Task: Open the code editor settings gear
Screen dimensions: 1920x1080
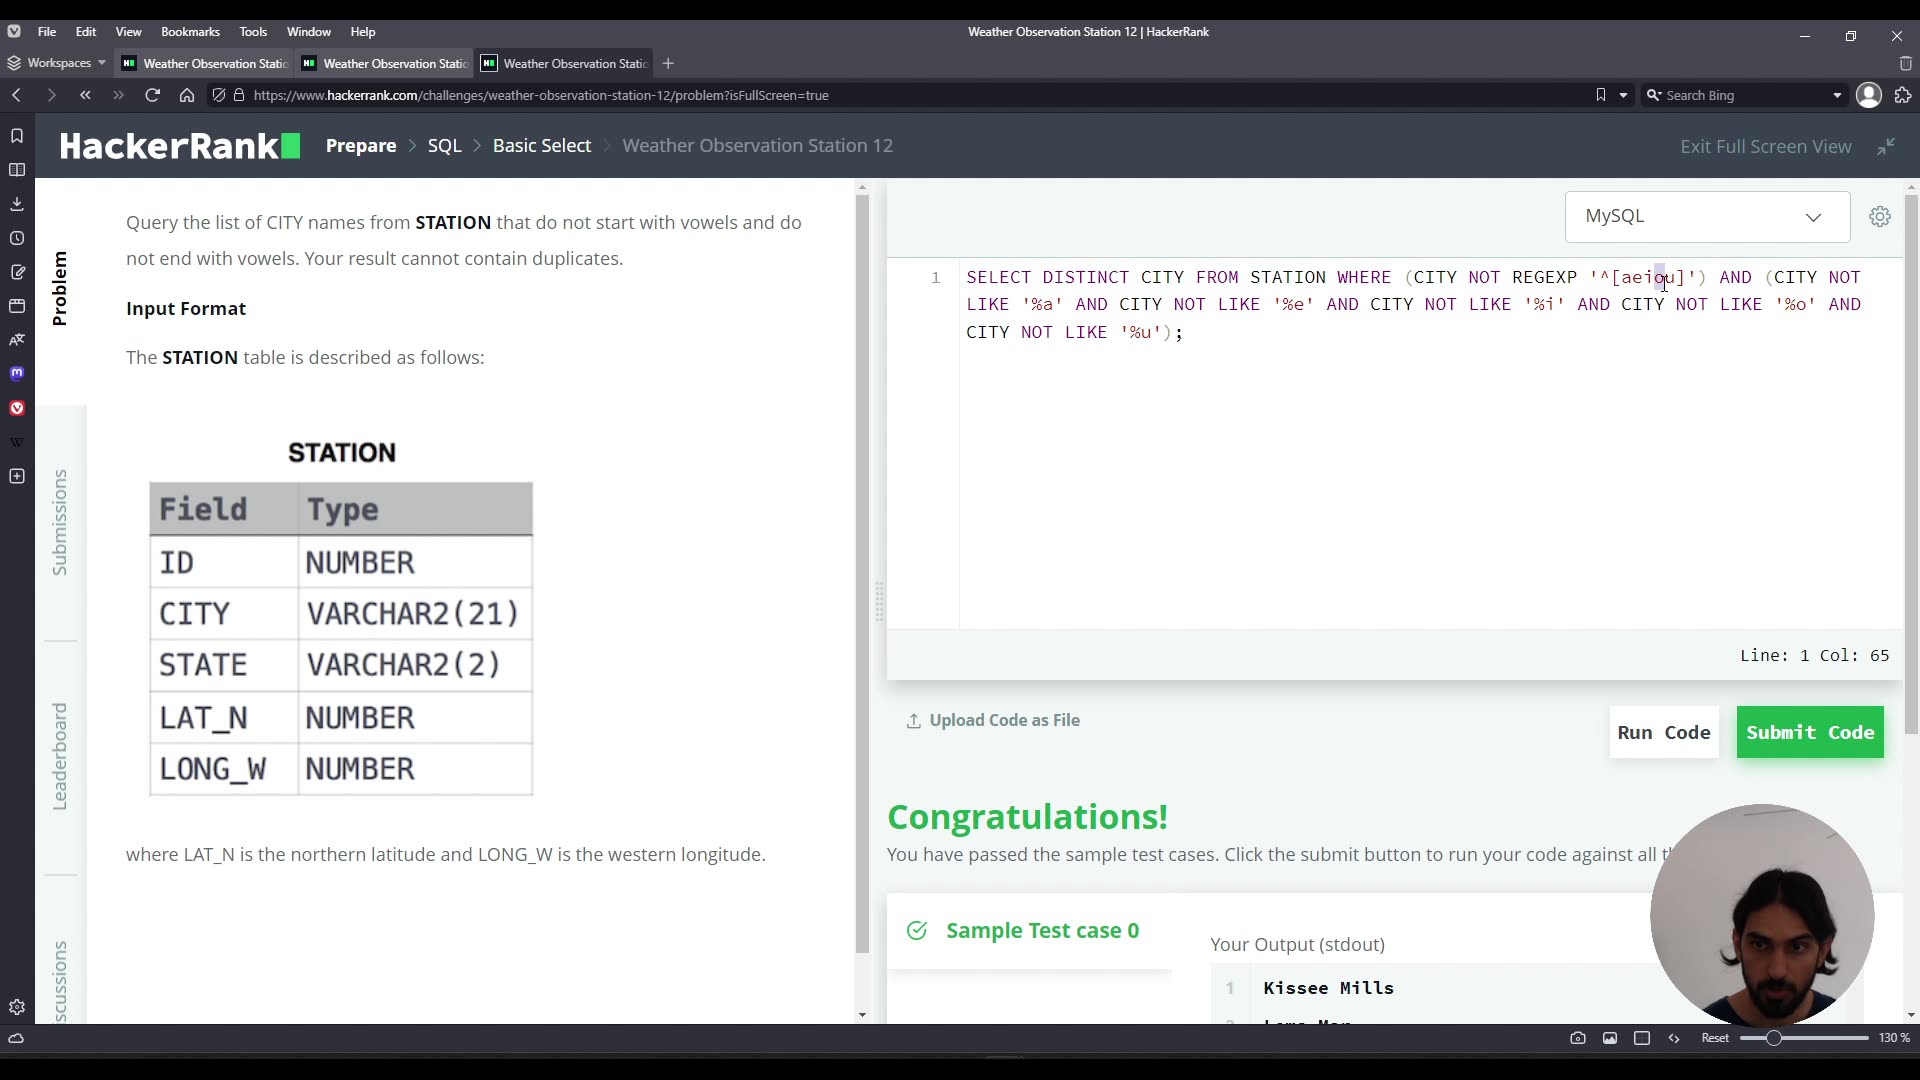Action: pos(1880,216)
